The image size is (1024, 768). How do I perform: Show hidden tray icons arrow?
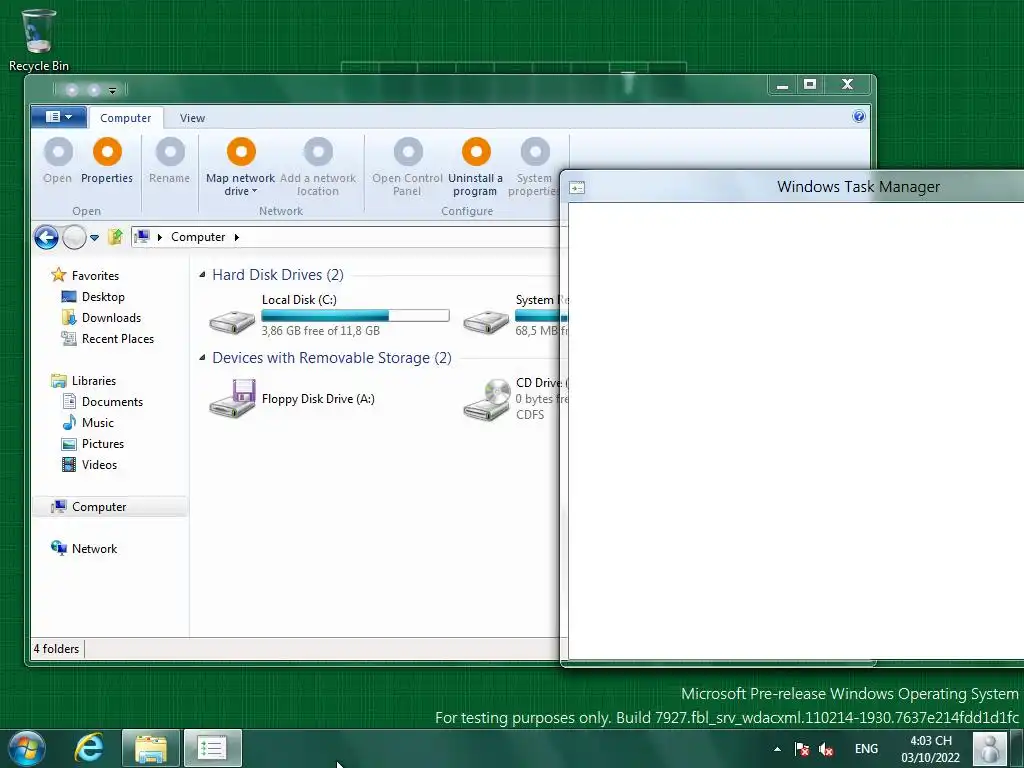pyautogui.click(x=777, y=749)
